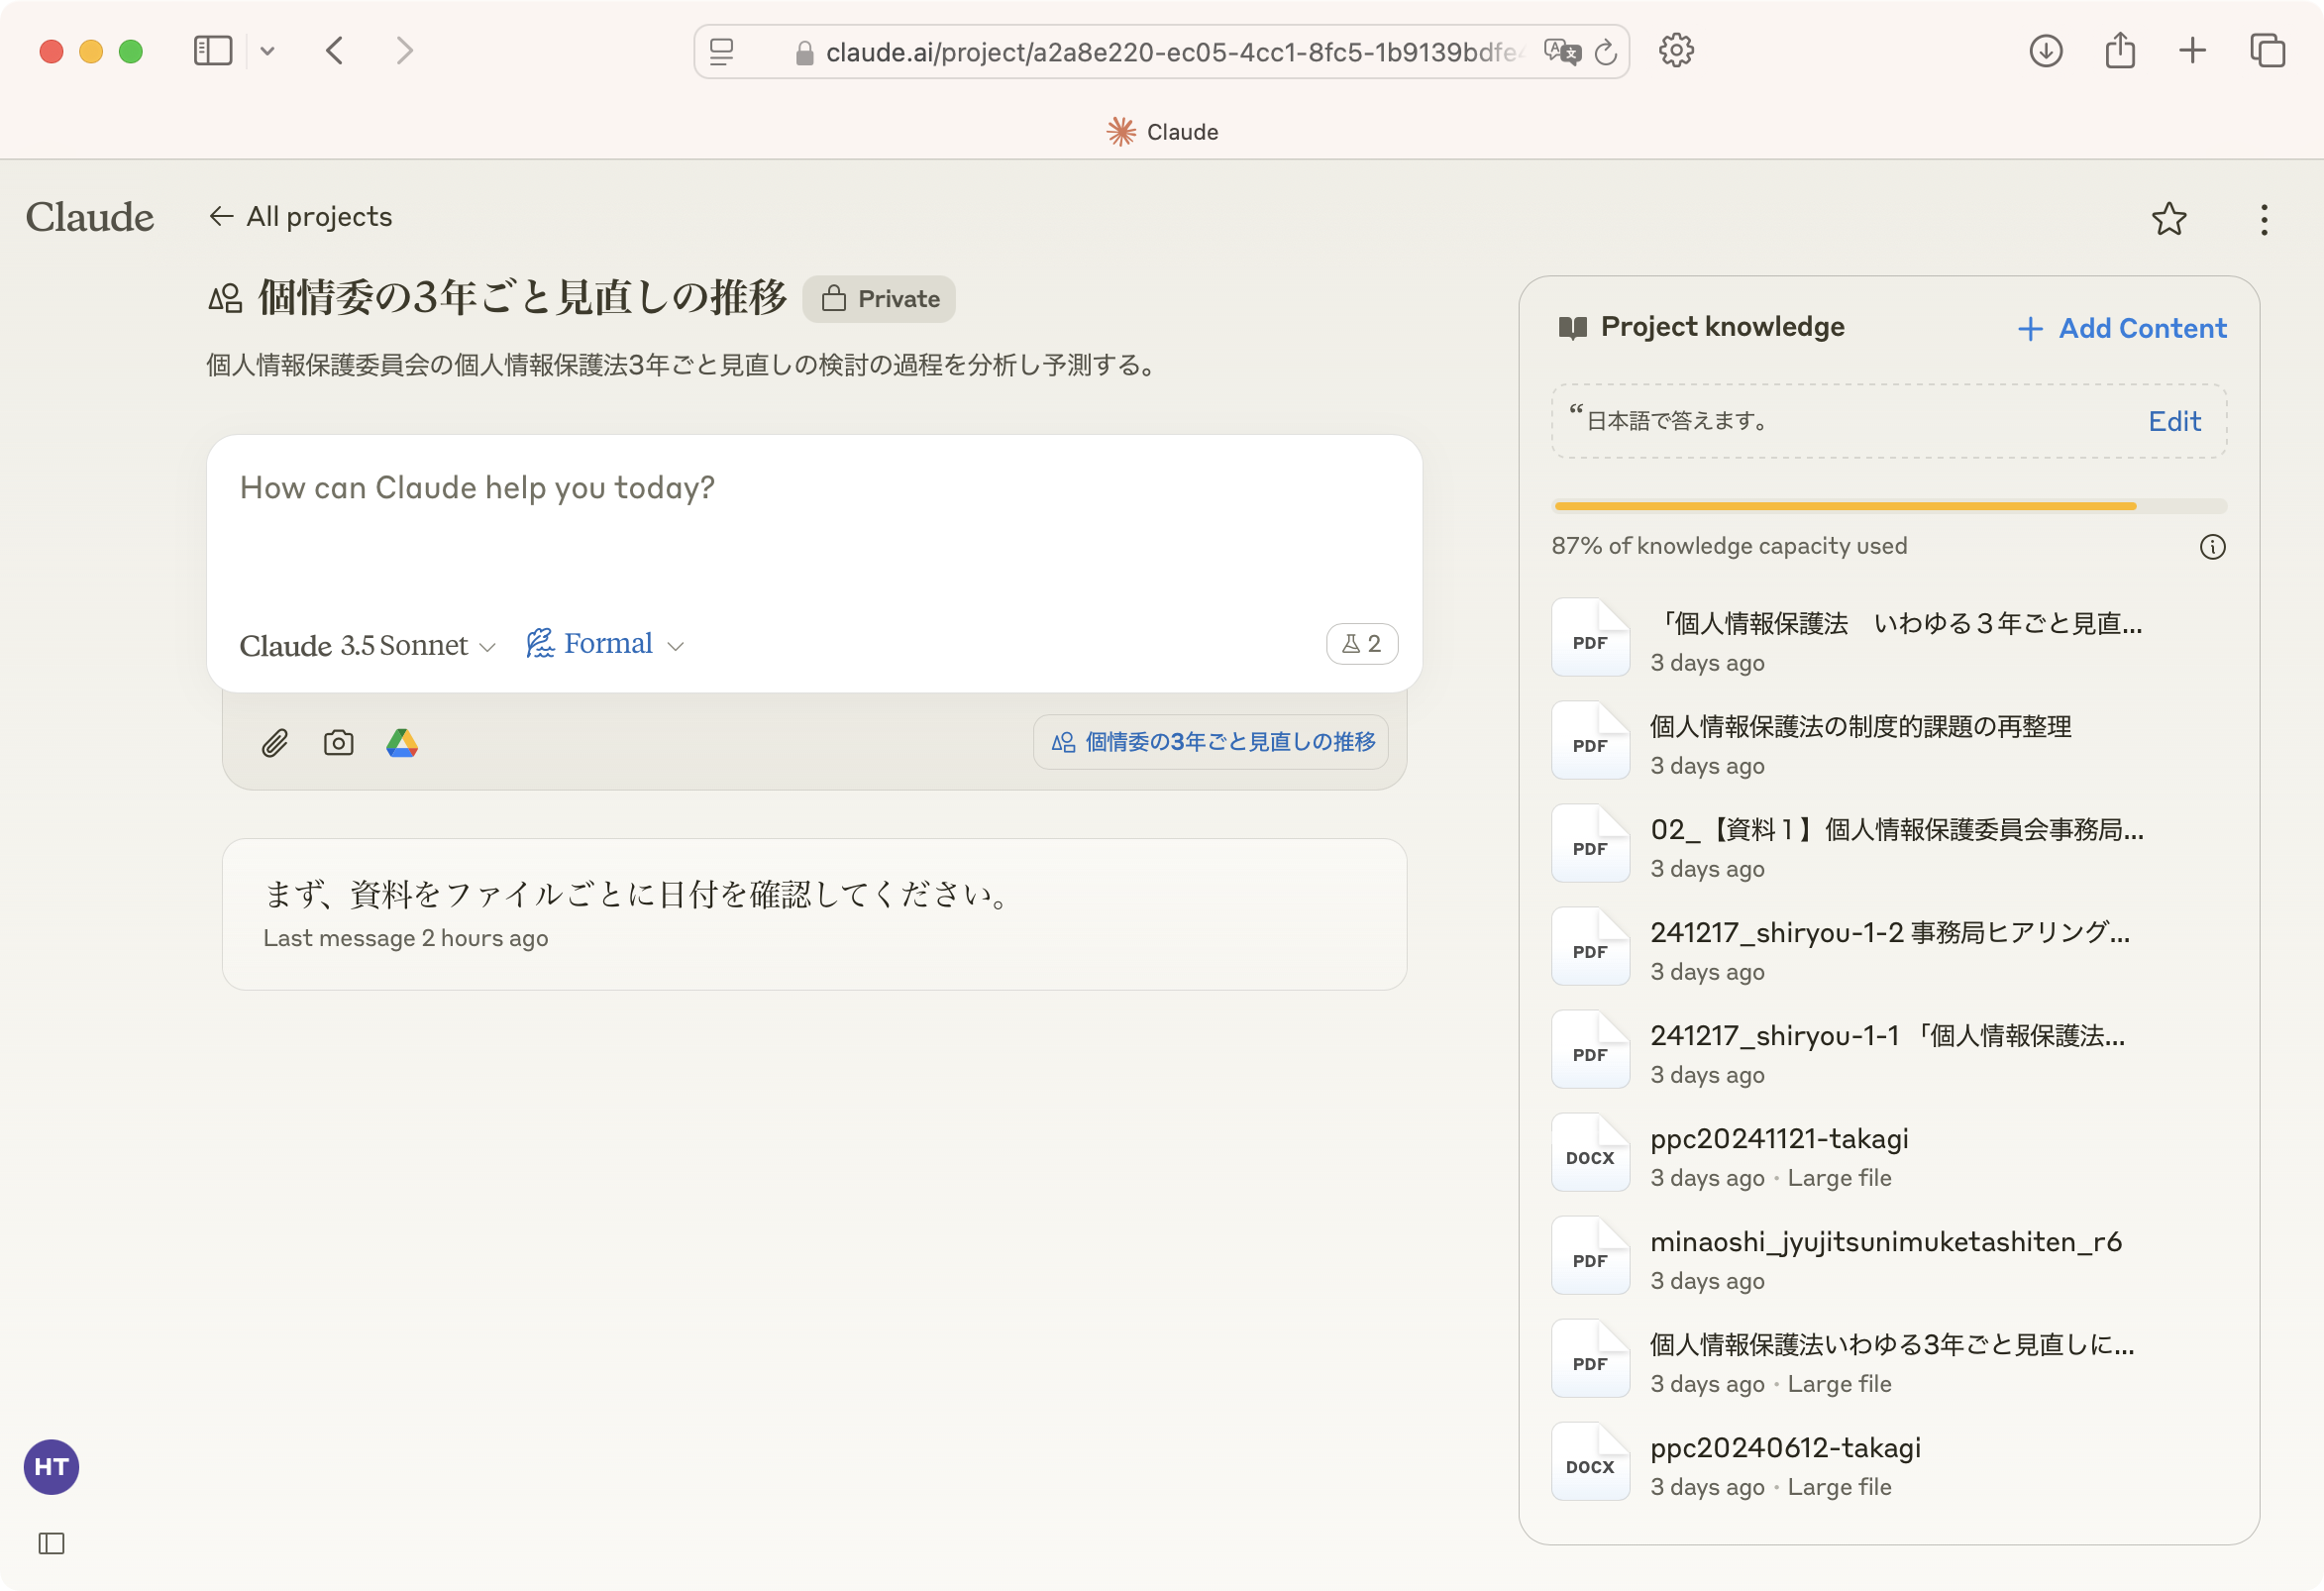Go forward with the browser forward arrow

pyautogui.click(x=404, y=51)
